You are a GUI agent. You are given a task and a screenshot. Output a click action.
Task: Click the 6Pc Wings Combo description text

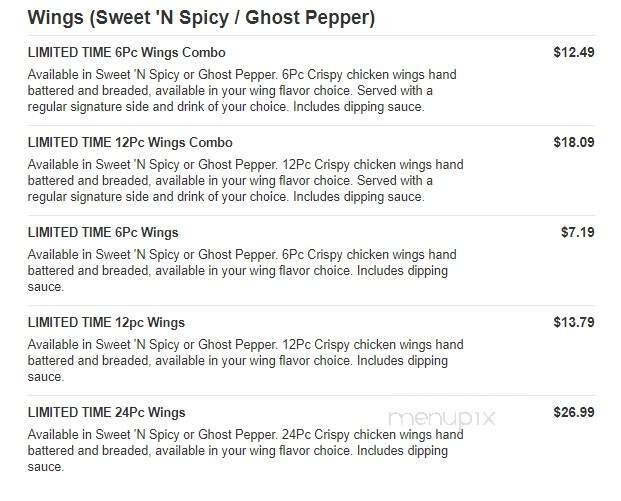pos(245,91)
